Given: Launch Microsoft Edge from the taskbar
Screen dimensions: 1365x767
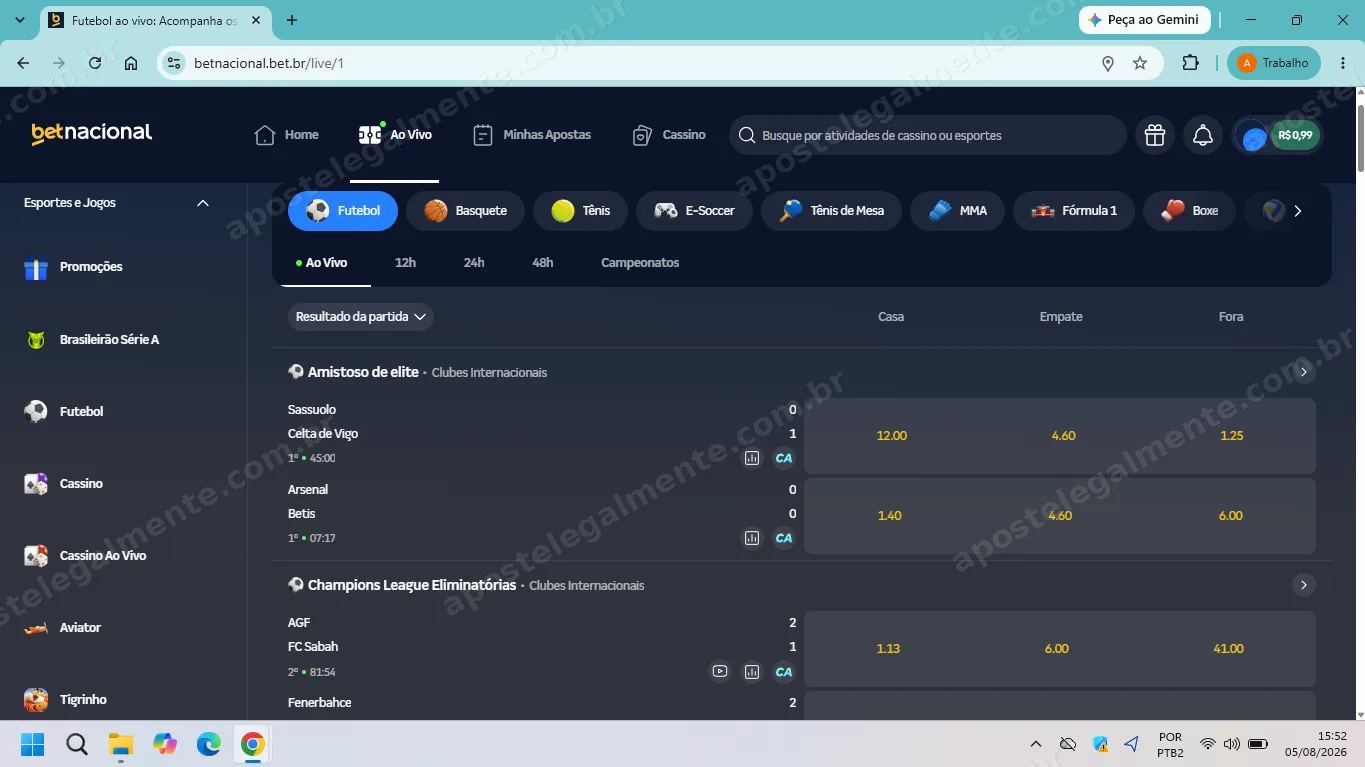Looking at the screenshot, I should [209, 744].
